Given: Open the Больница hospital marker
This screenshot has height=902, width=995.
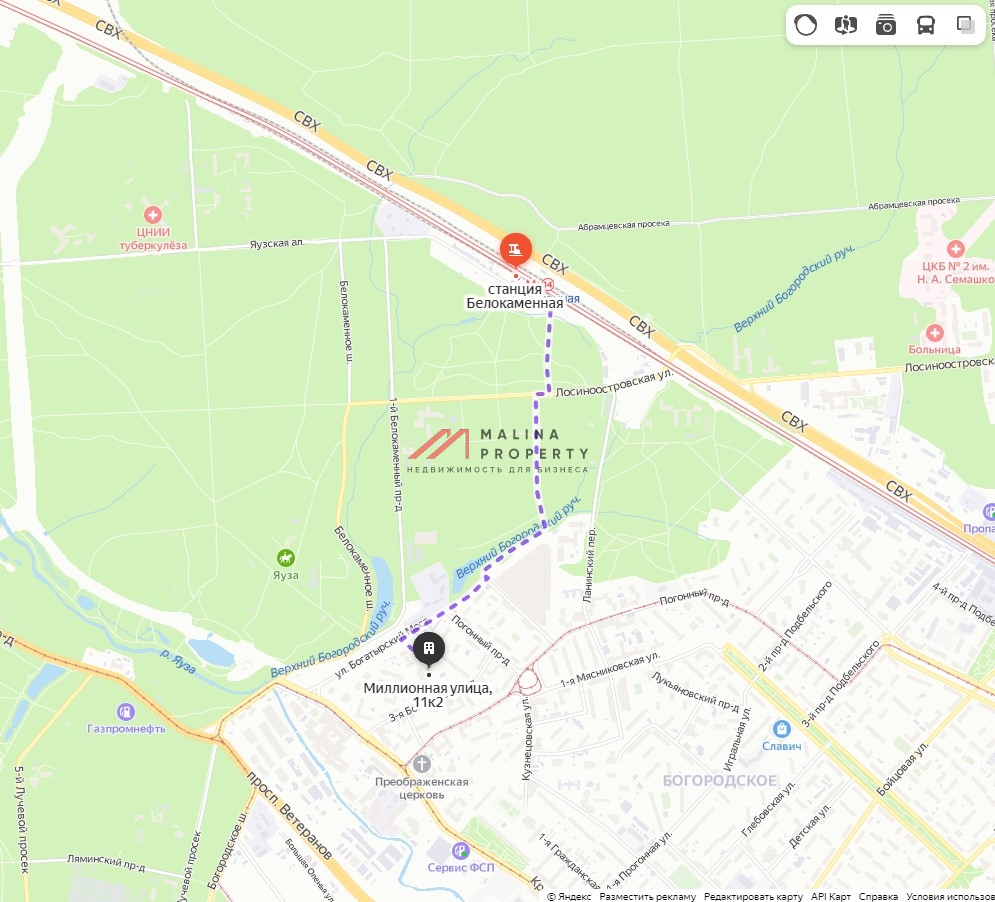Looking at the screenshot, I should 934,333.
